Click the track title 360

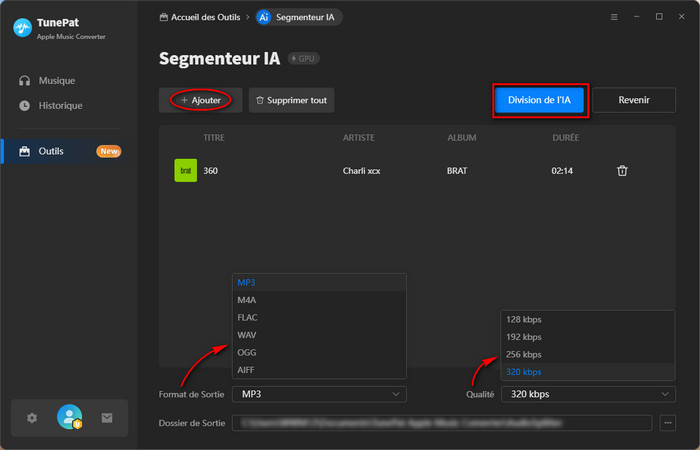tap(211, 171)
